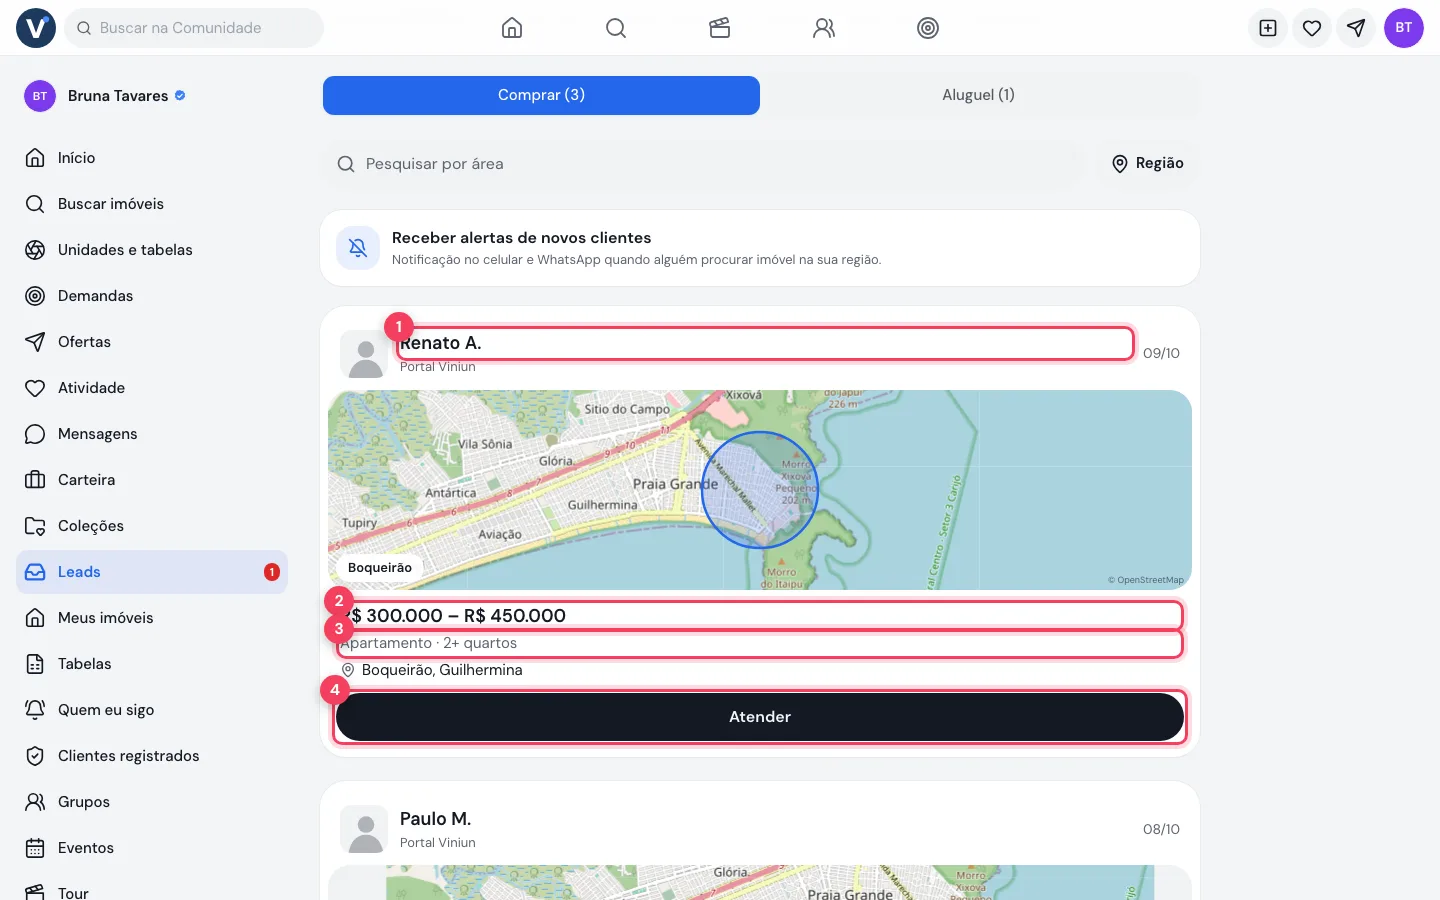
Task: Go to Carteira in the sidebar
Action: coord(152,480)
